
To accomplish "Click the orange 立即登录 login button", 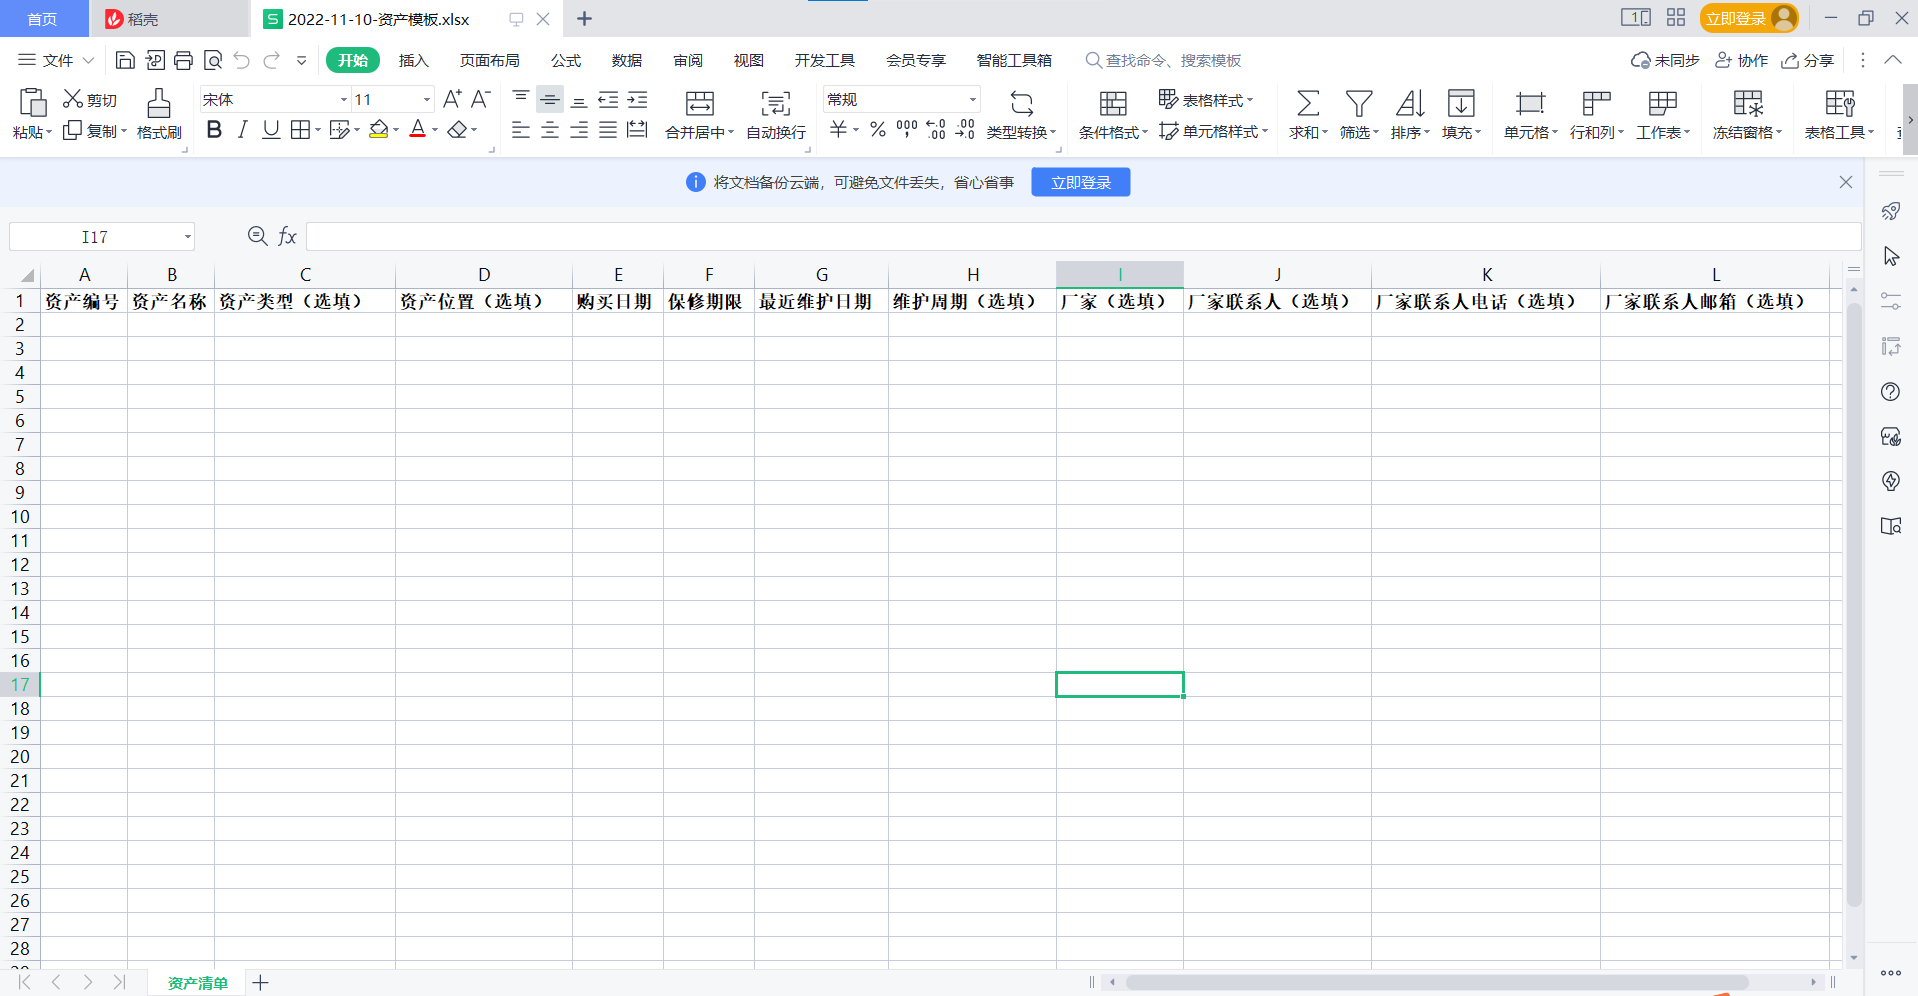I will point(1749,18).
